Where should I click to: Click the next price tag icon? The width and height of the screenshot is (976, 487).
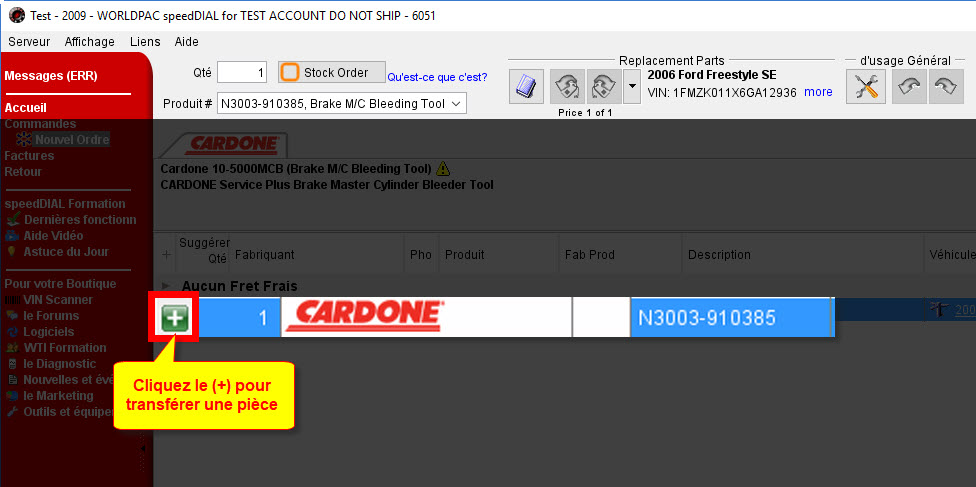point(604,87)
